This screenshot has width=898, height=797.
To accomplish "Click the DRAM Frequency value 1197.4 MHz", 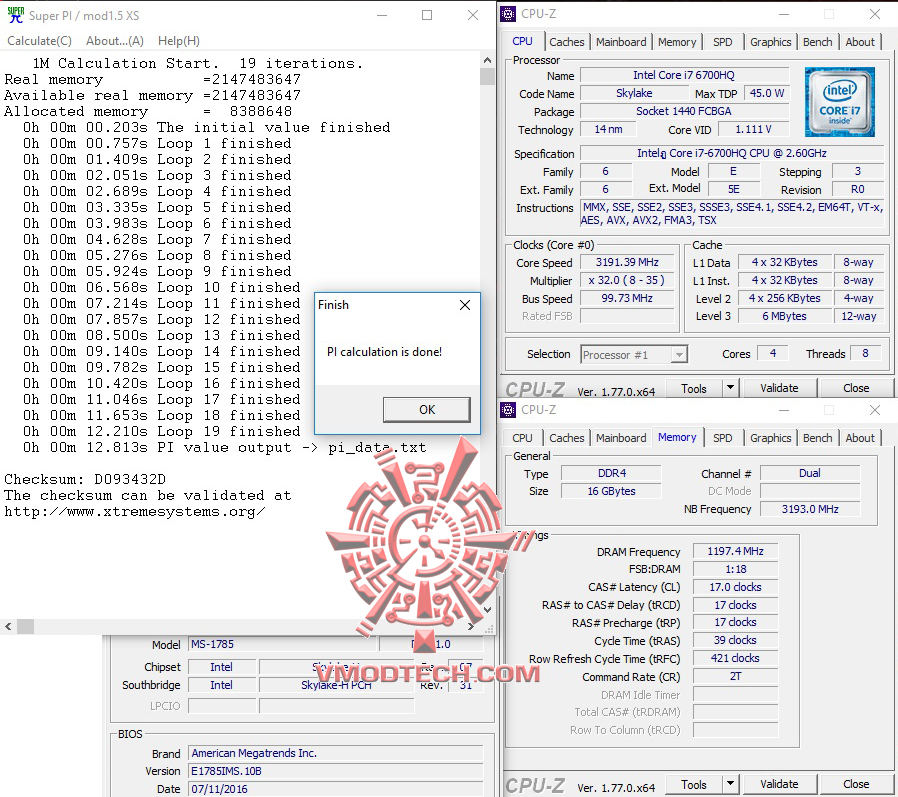I will (735, 551).
